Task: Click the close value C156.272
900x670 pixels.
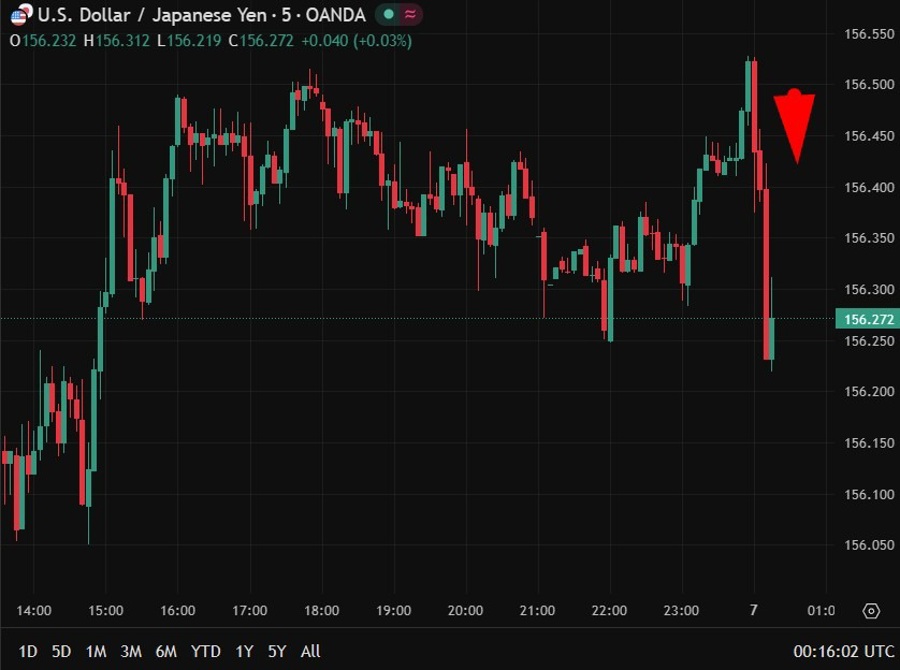Action: 261,41
